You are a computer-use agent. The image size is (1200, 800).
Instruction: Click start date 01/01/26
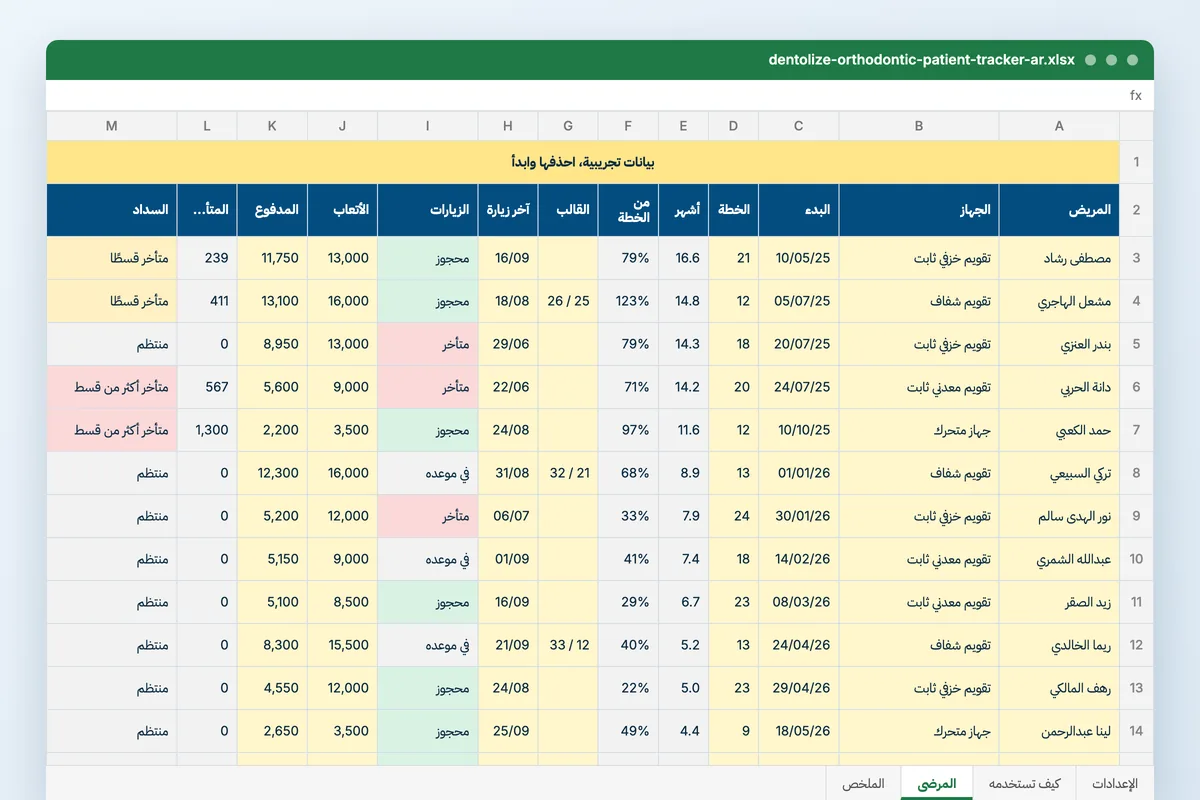799,473
